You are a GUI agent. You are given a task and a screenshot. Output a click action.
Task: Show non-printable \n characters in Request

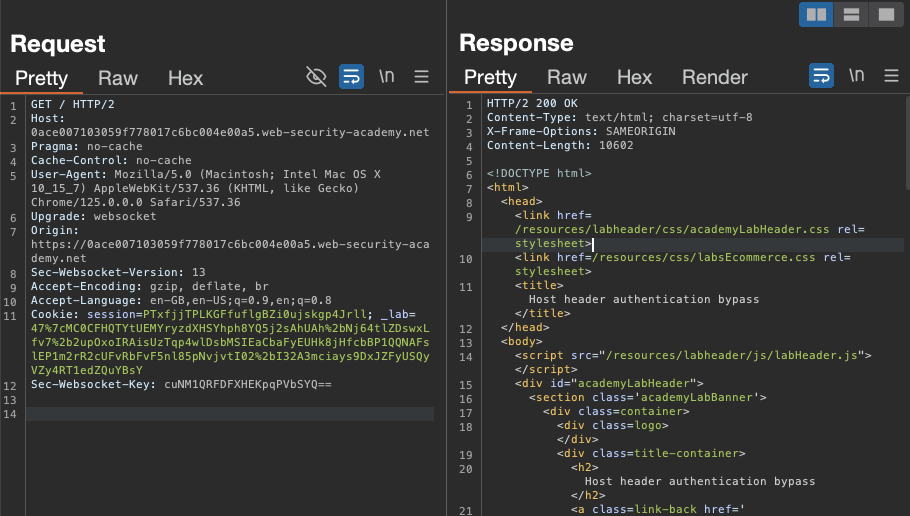click(x=387, y=77)
